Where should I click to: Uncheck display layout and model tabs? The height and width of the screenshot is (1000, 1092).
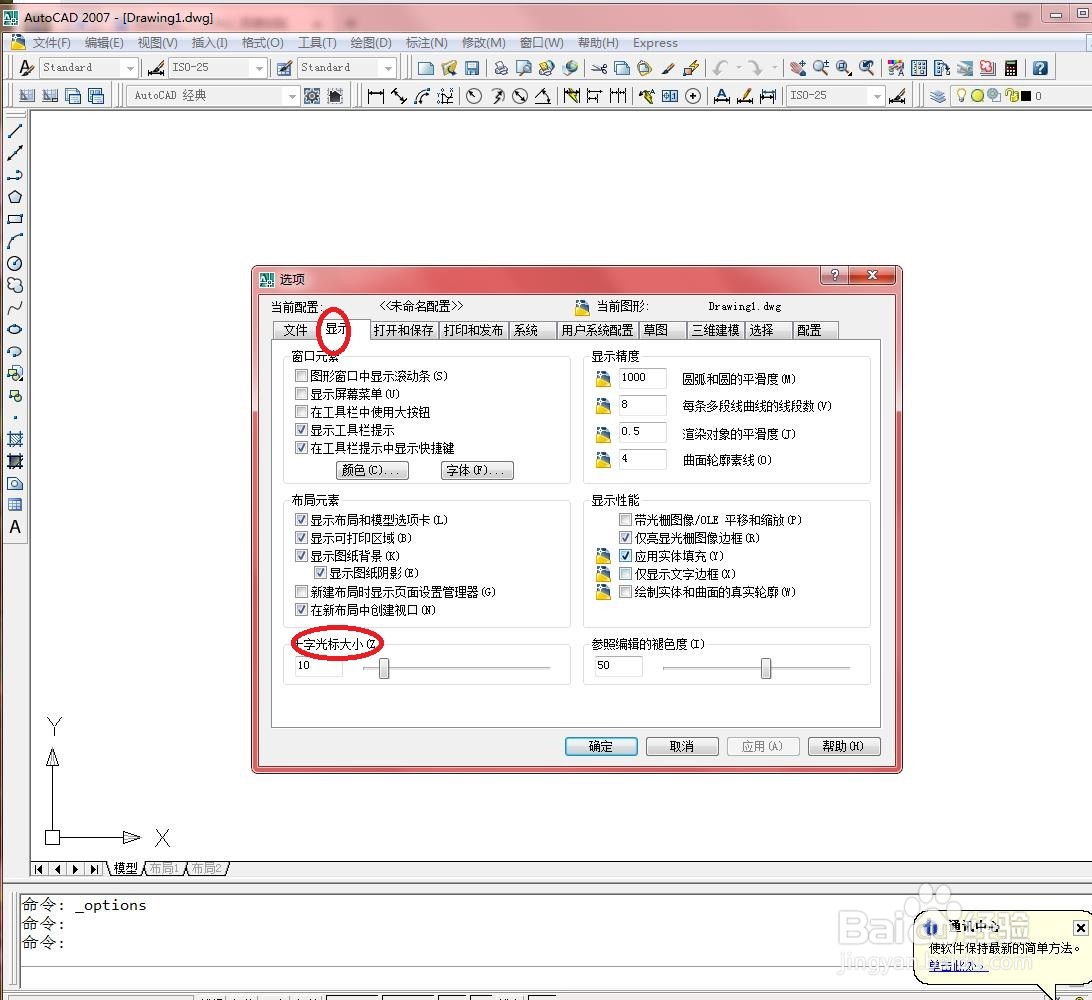click(302, 519)
